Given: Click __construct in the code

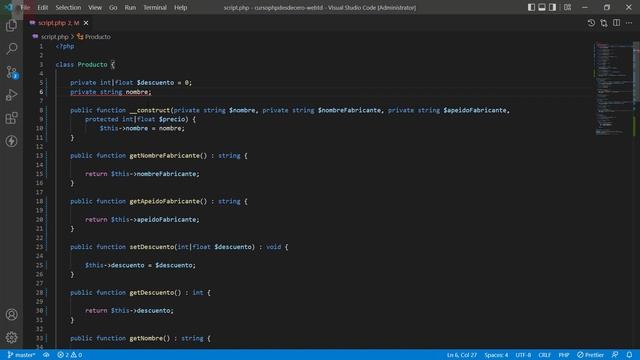Looking at the screenshot, I should [150, 110].
